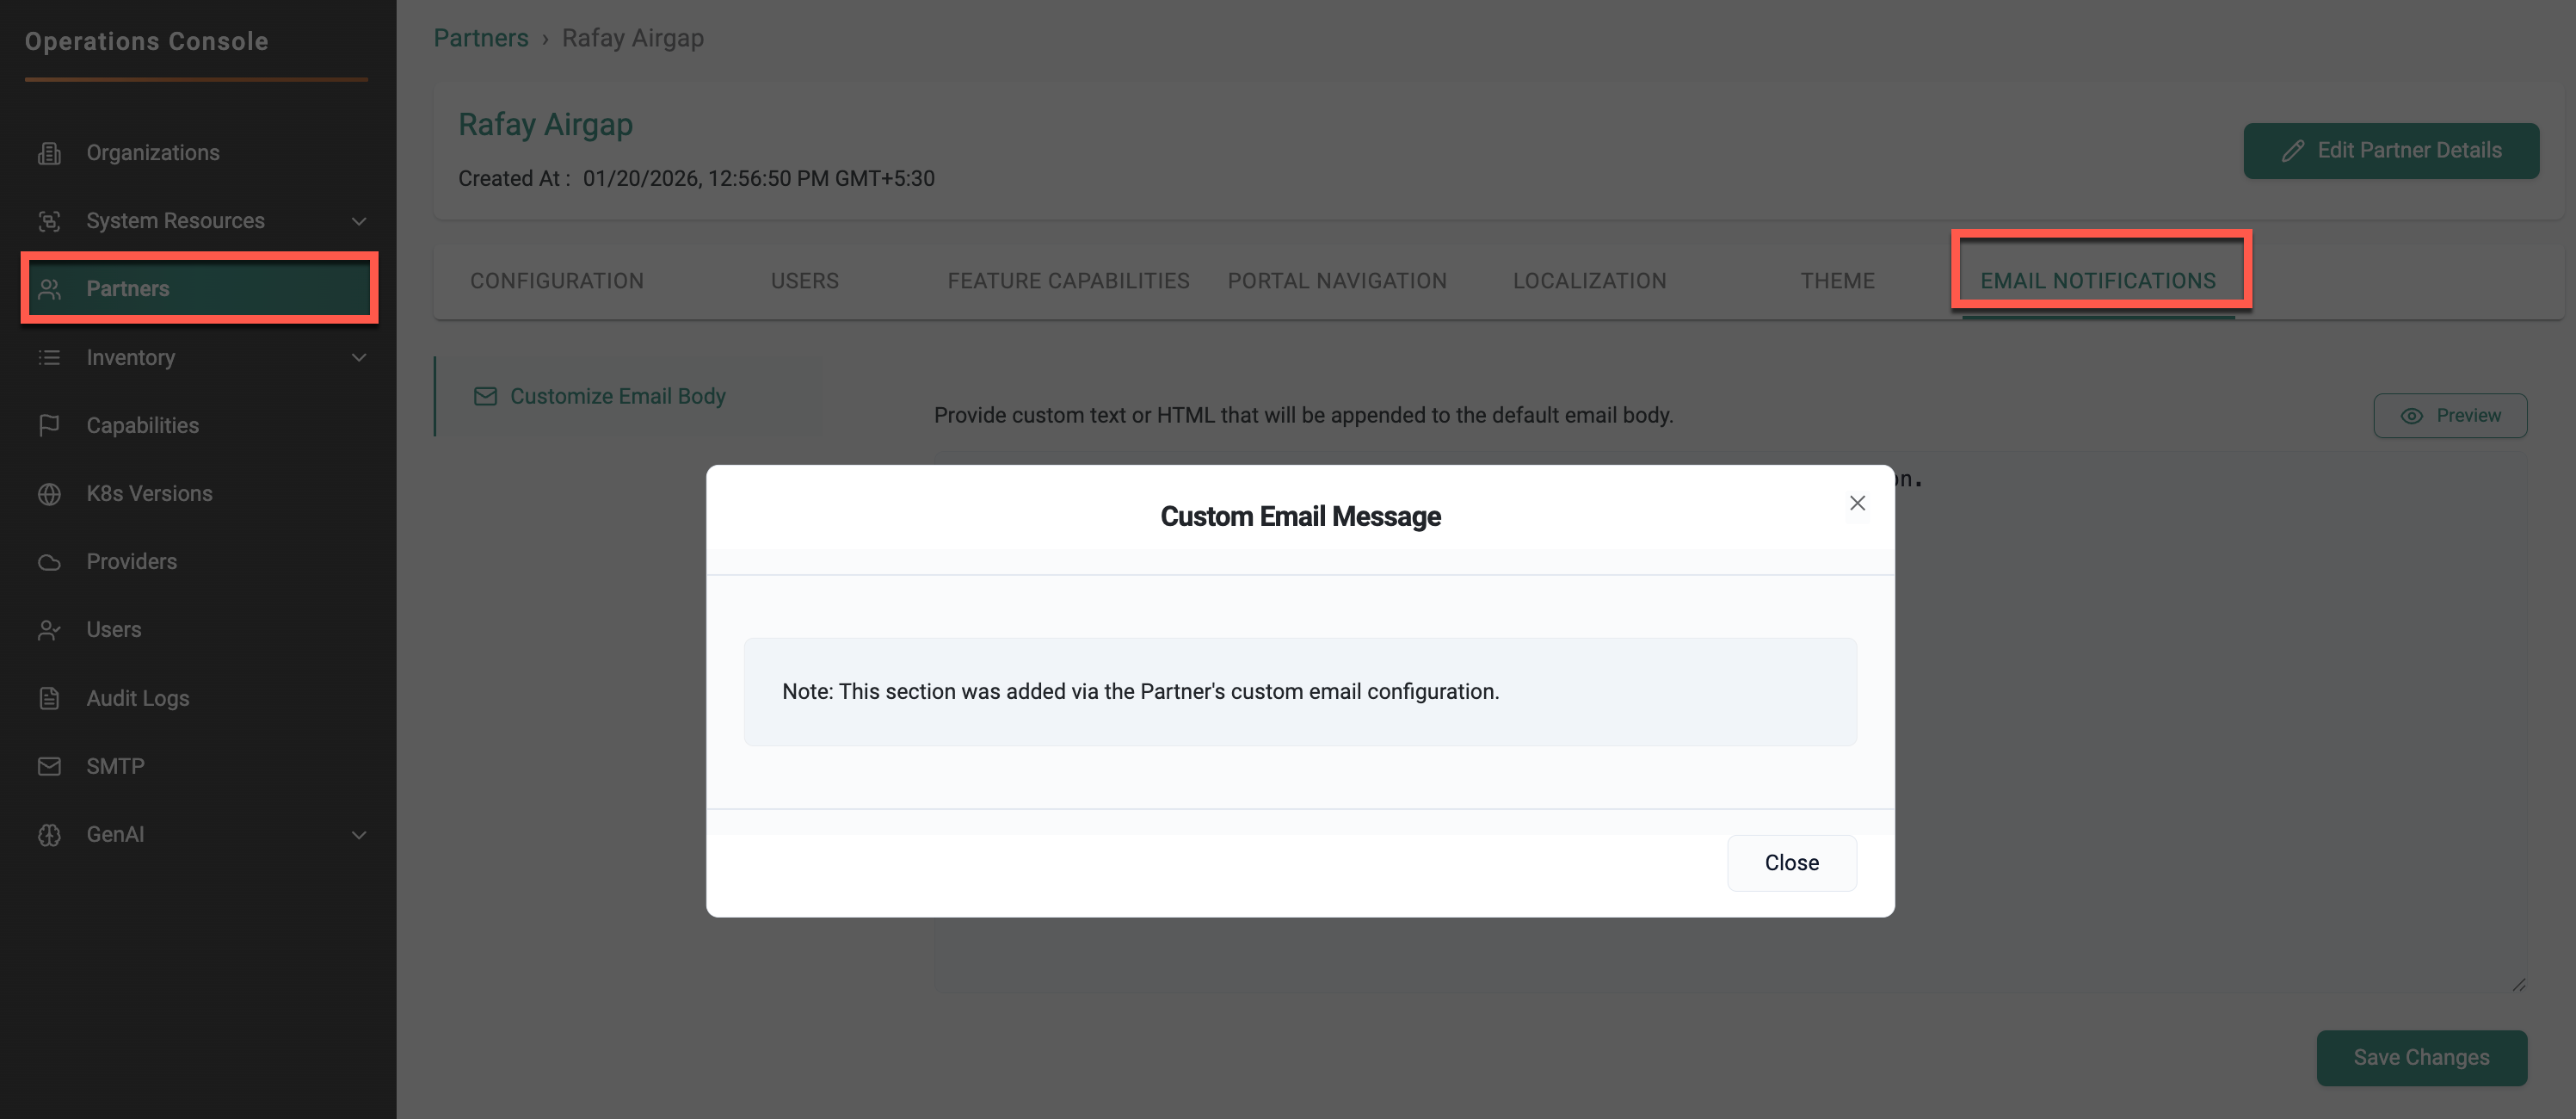Screen dimensions: 2576x1119
Task: Expand the System Resources chevron
Action: click(359, 221)
